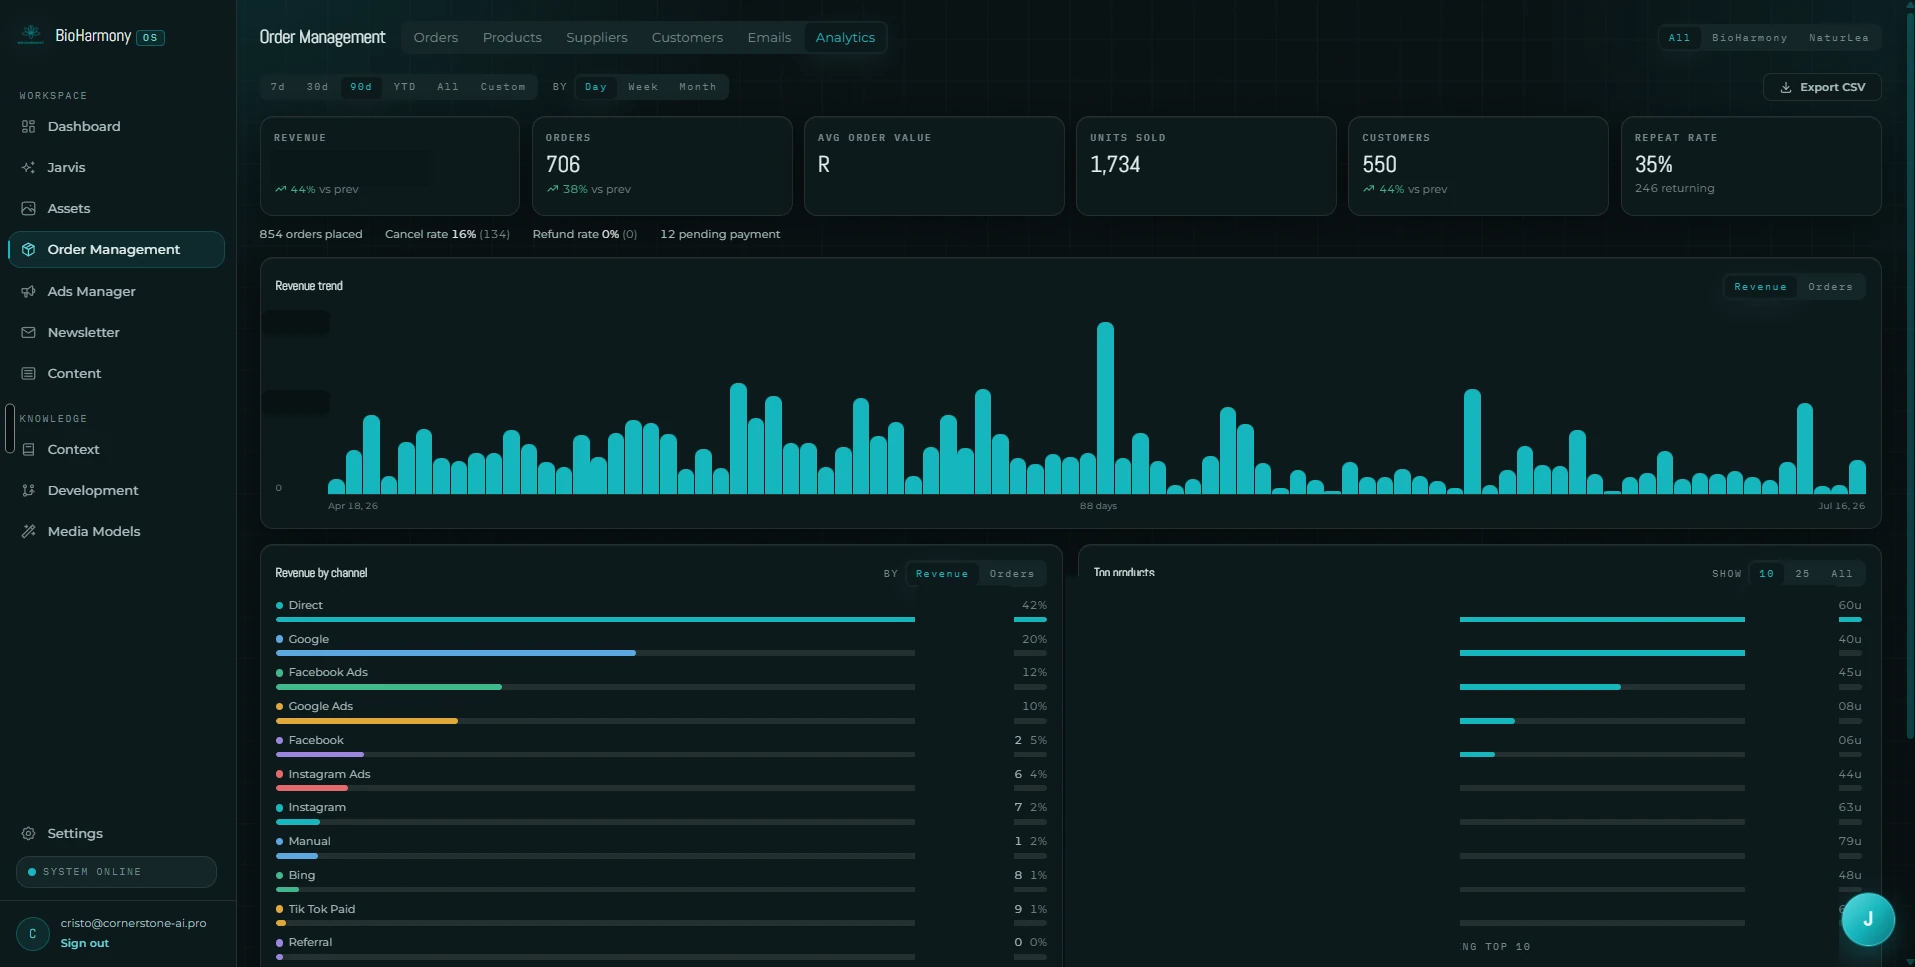This screenshot has width=1915, height=967.
Task: Switch to the Suppliers tab
Action: coord(597,38)
